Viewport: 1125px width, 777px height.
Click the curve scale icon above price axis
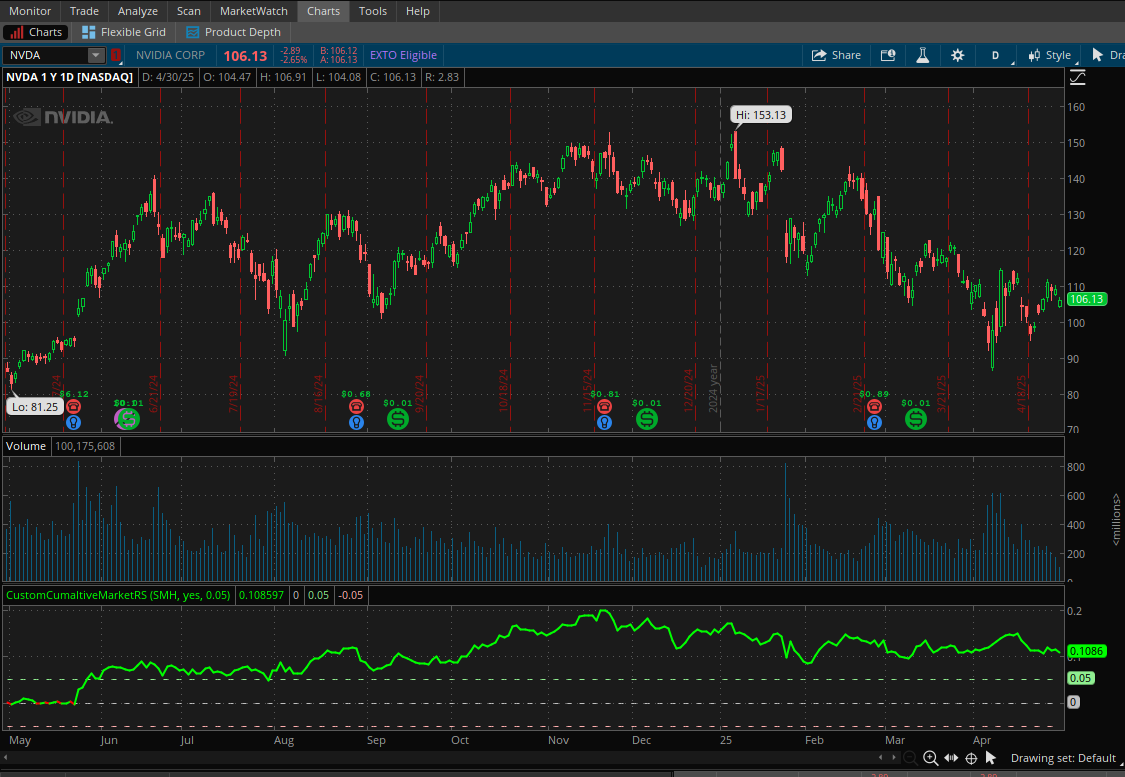pos(1078,77)
